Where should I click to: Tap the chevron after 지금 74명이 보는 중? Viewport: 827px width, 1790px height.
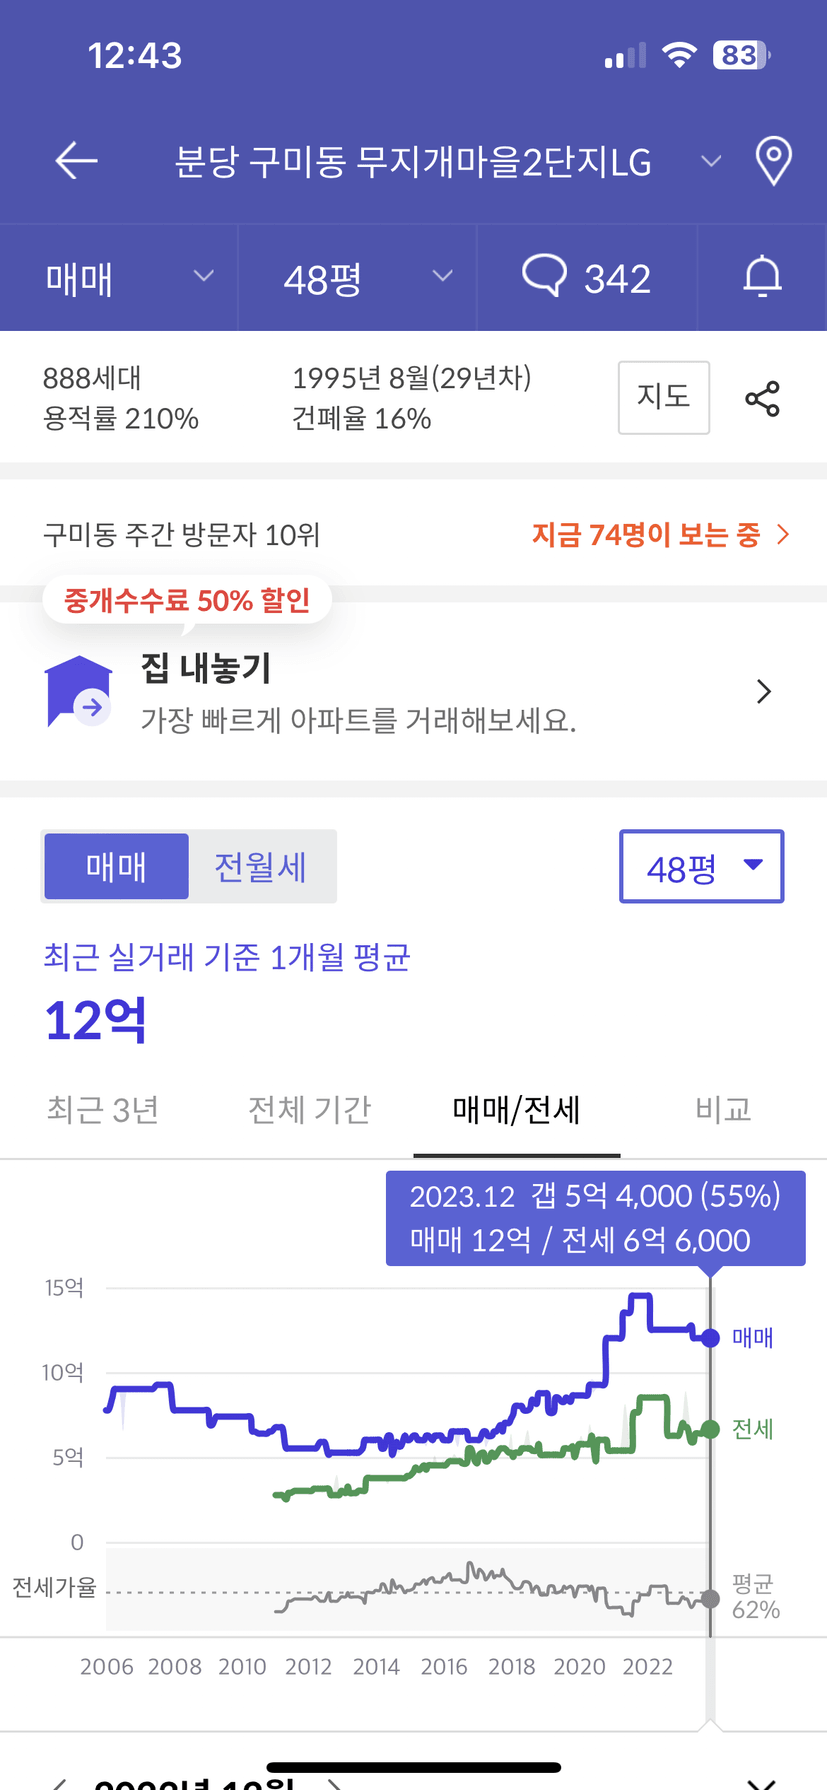click(783, 535)
